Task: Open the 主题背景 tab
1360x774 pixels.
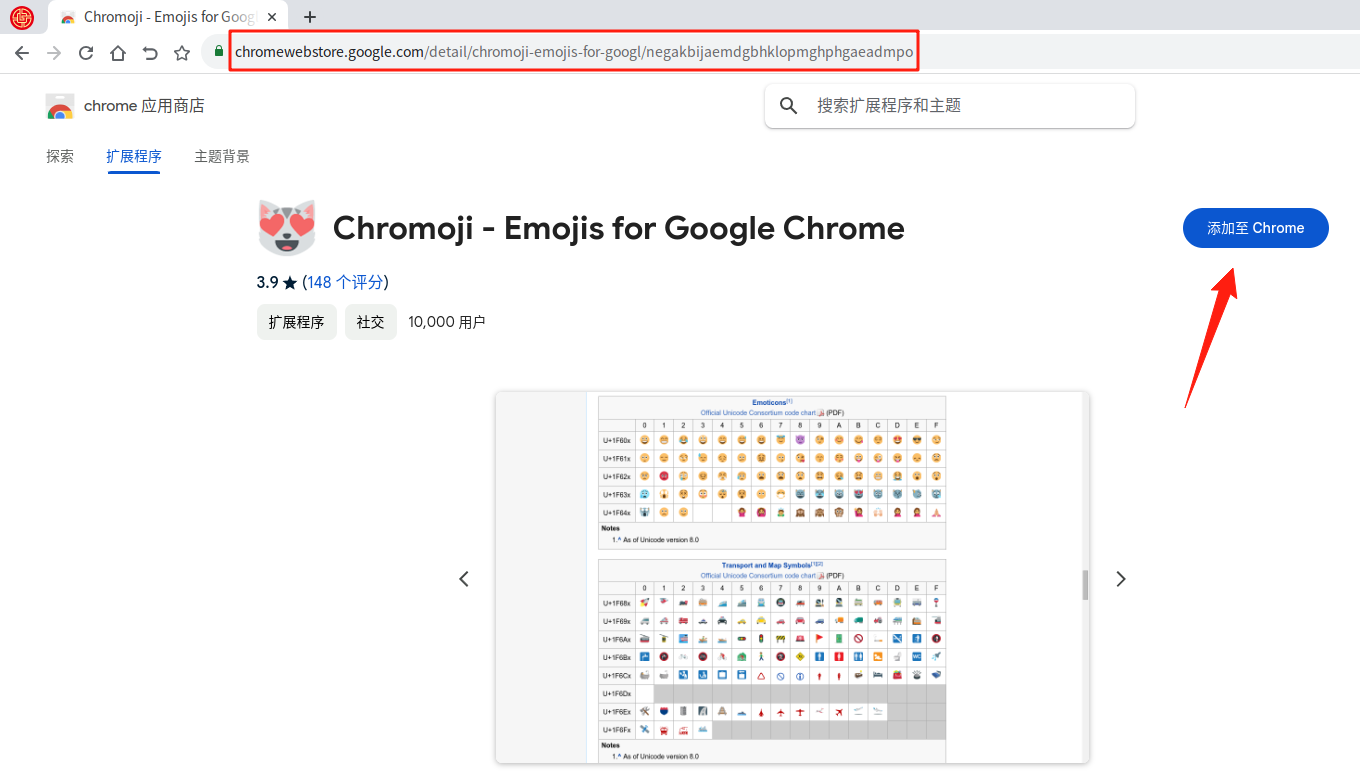Action: pyautogui.click(x=222, y=157)
